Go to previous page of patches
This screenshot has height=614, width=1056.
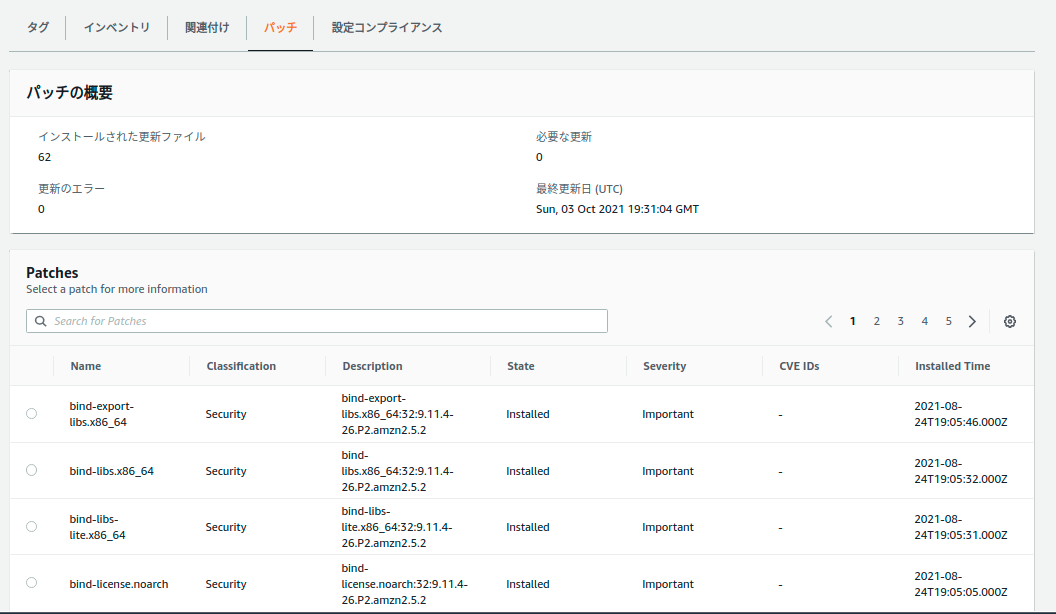(828, 322)
